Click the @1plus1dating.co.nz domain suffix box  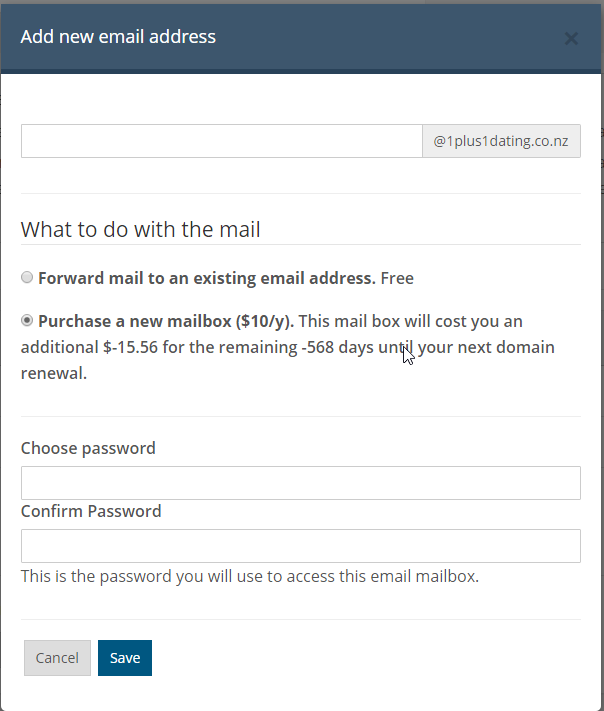coord(501,141)
